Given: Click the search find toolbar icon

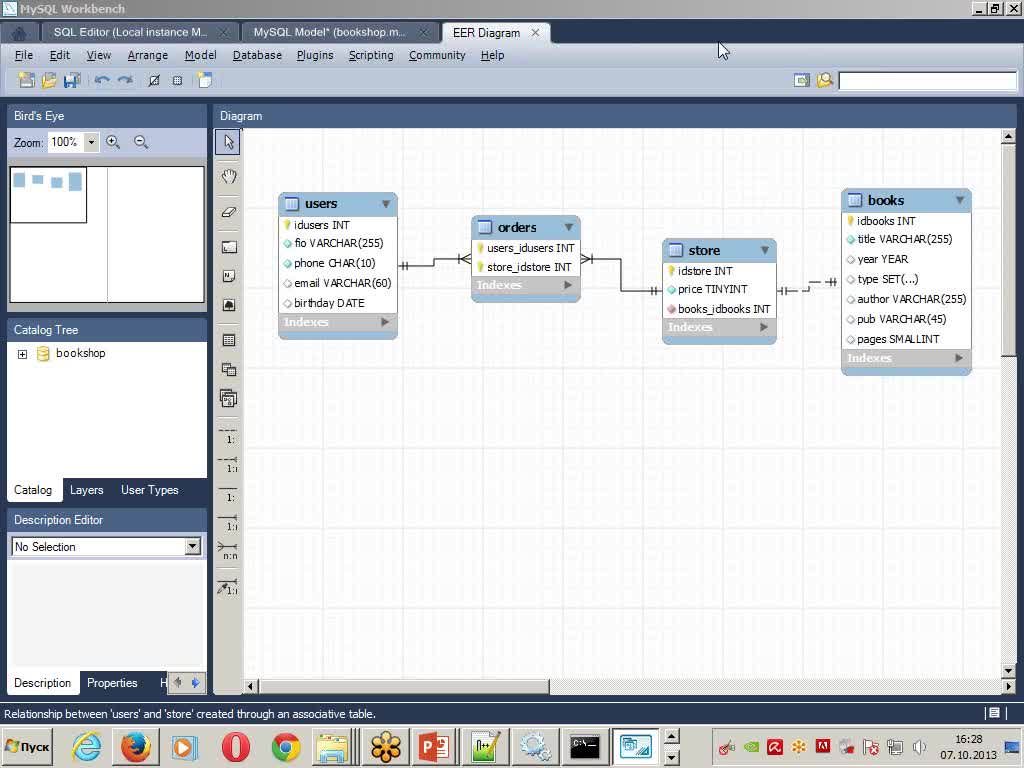Looking at the screenshot, I should [x=825, y=80].
